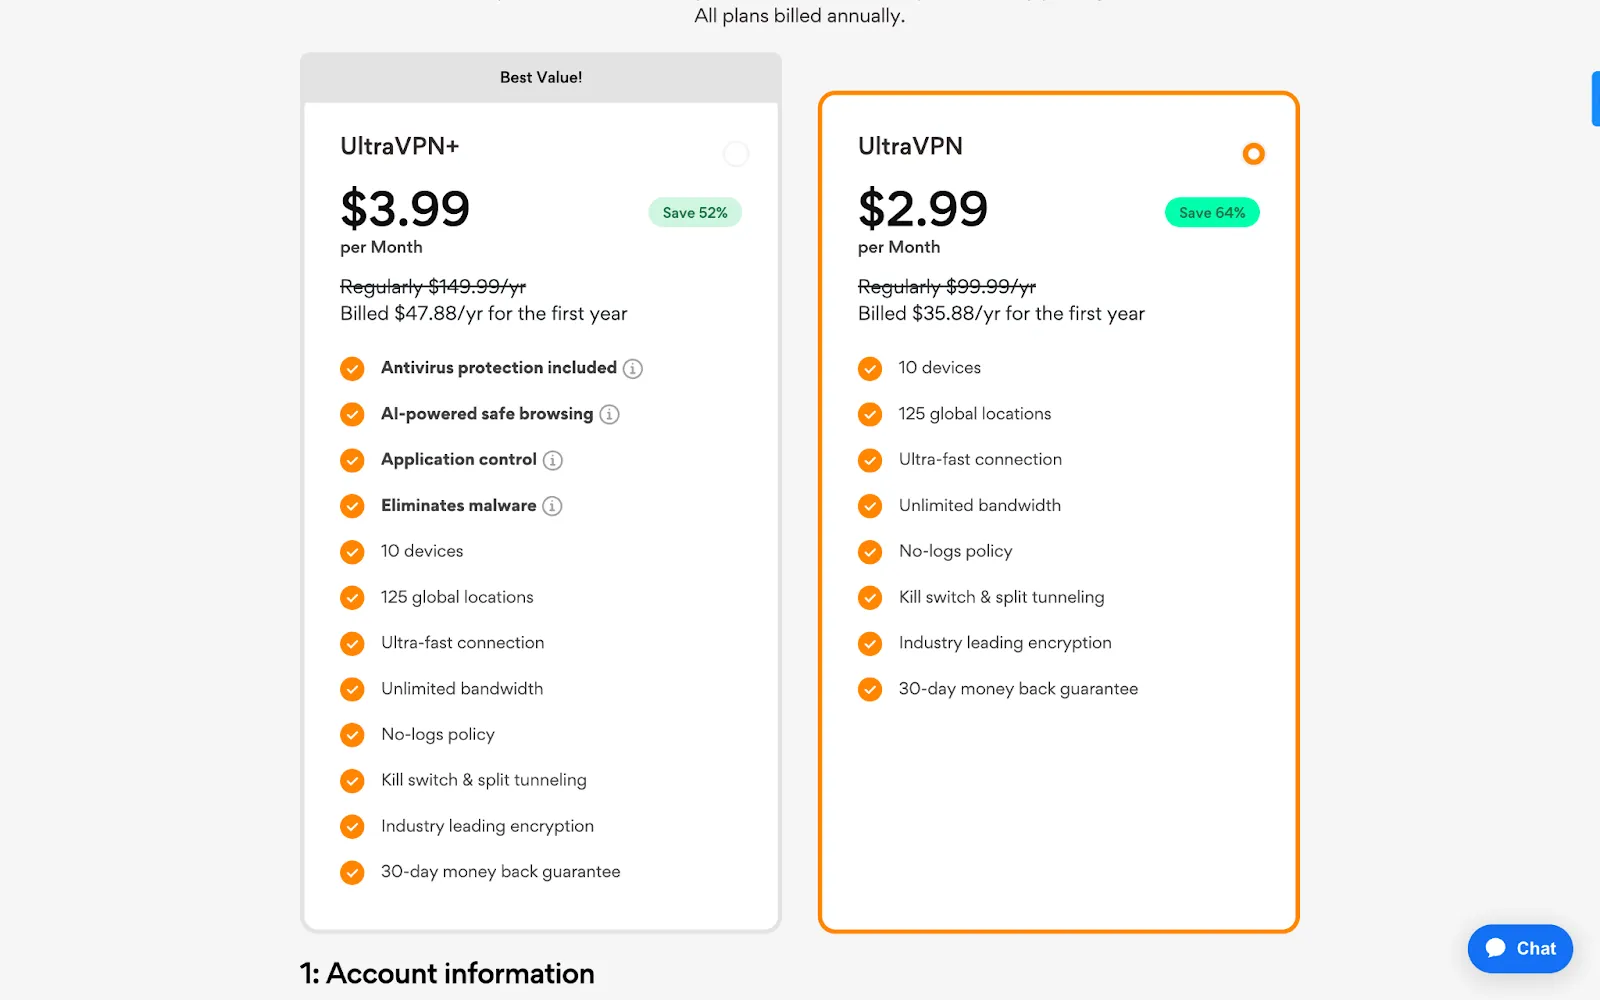
Task: Select the UltraVPN plan radio button
Action: point(1253,154)
